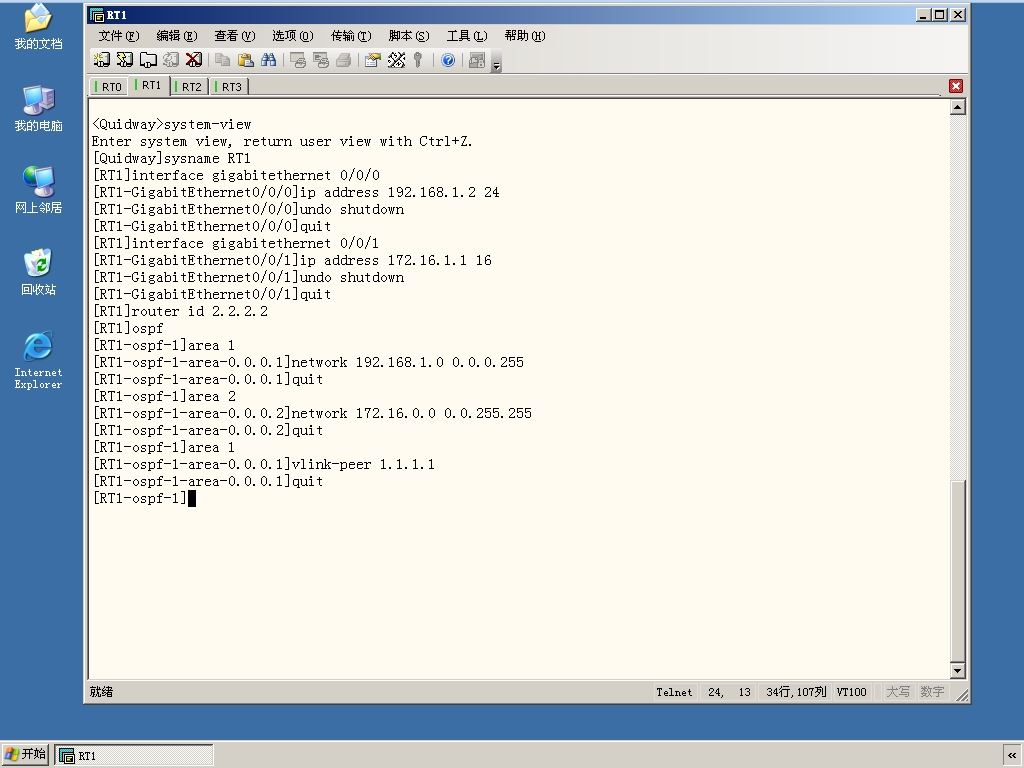The height and width of the screenshot is (768, 1024).
Task: Click 'ip address 192.168.1.2 24' line
Action: 296,192
